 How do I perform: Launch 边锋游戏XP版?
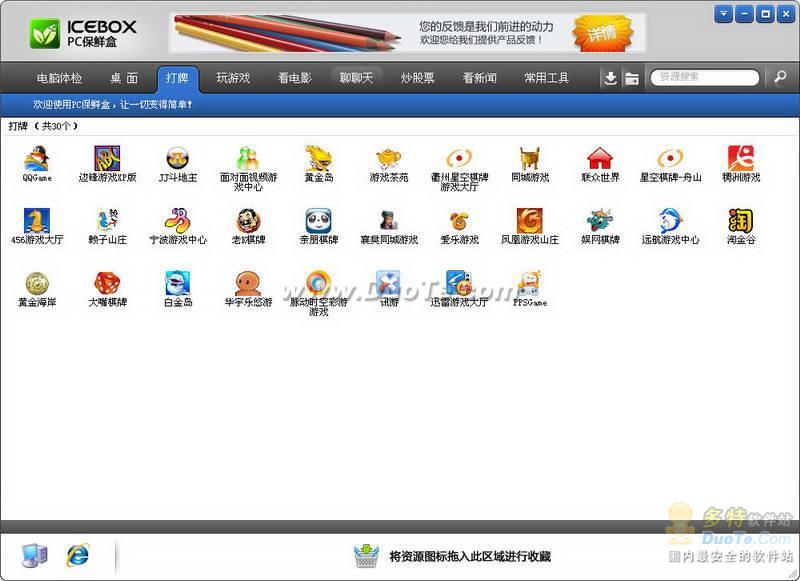(107, 159)
